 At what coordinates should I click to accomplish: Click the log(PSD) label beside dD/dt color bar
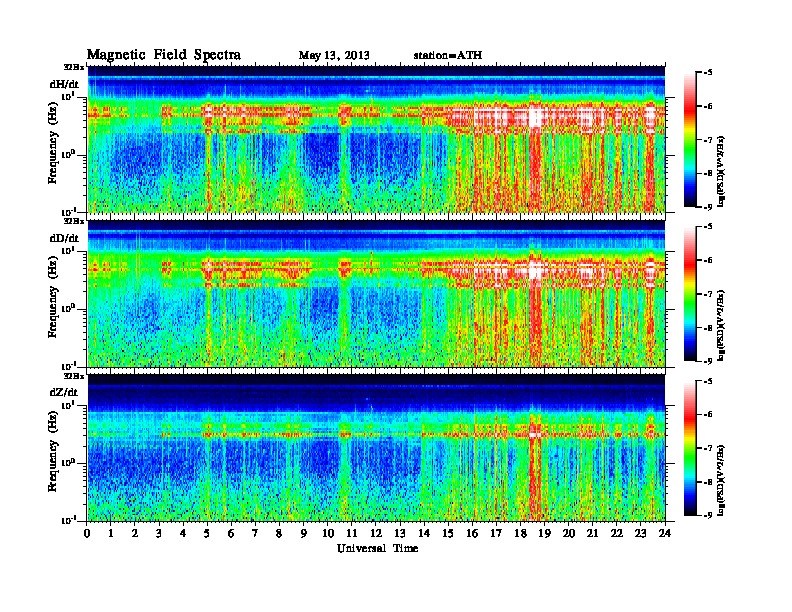pyautogui.click(x=722, y=325)
